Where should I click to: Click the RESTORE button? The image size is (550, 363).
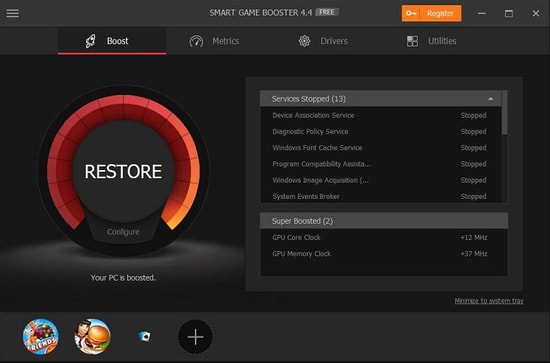coord(123,171)
